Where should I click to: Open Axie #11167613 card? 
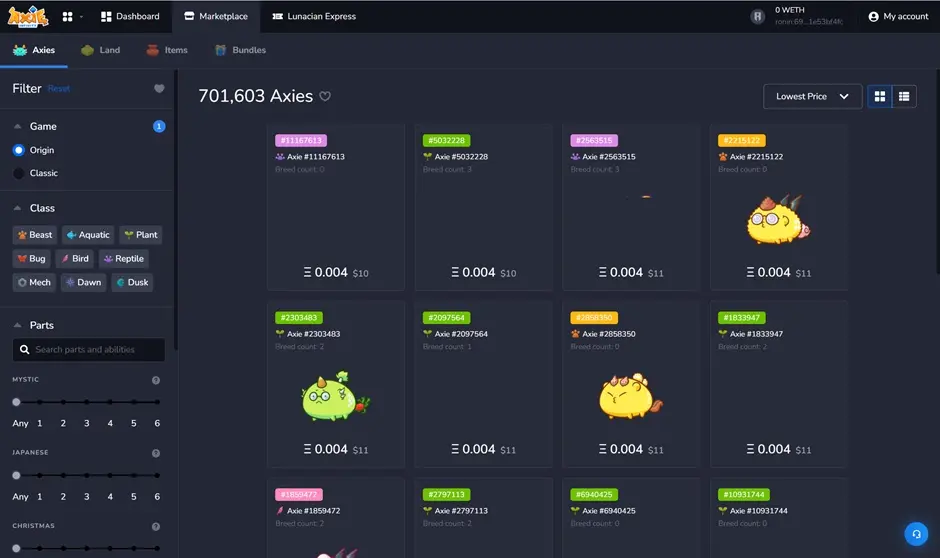tap(336, 207)
